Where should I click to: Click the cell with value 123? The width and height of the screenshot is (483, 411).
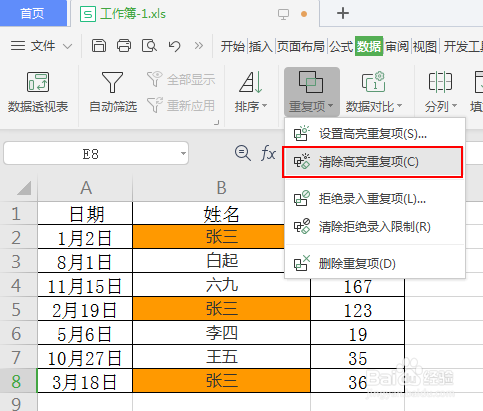(x=358, y=309)
